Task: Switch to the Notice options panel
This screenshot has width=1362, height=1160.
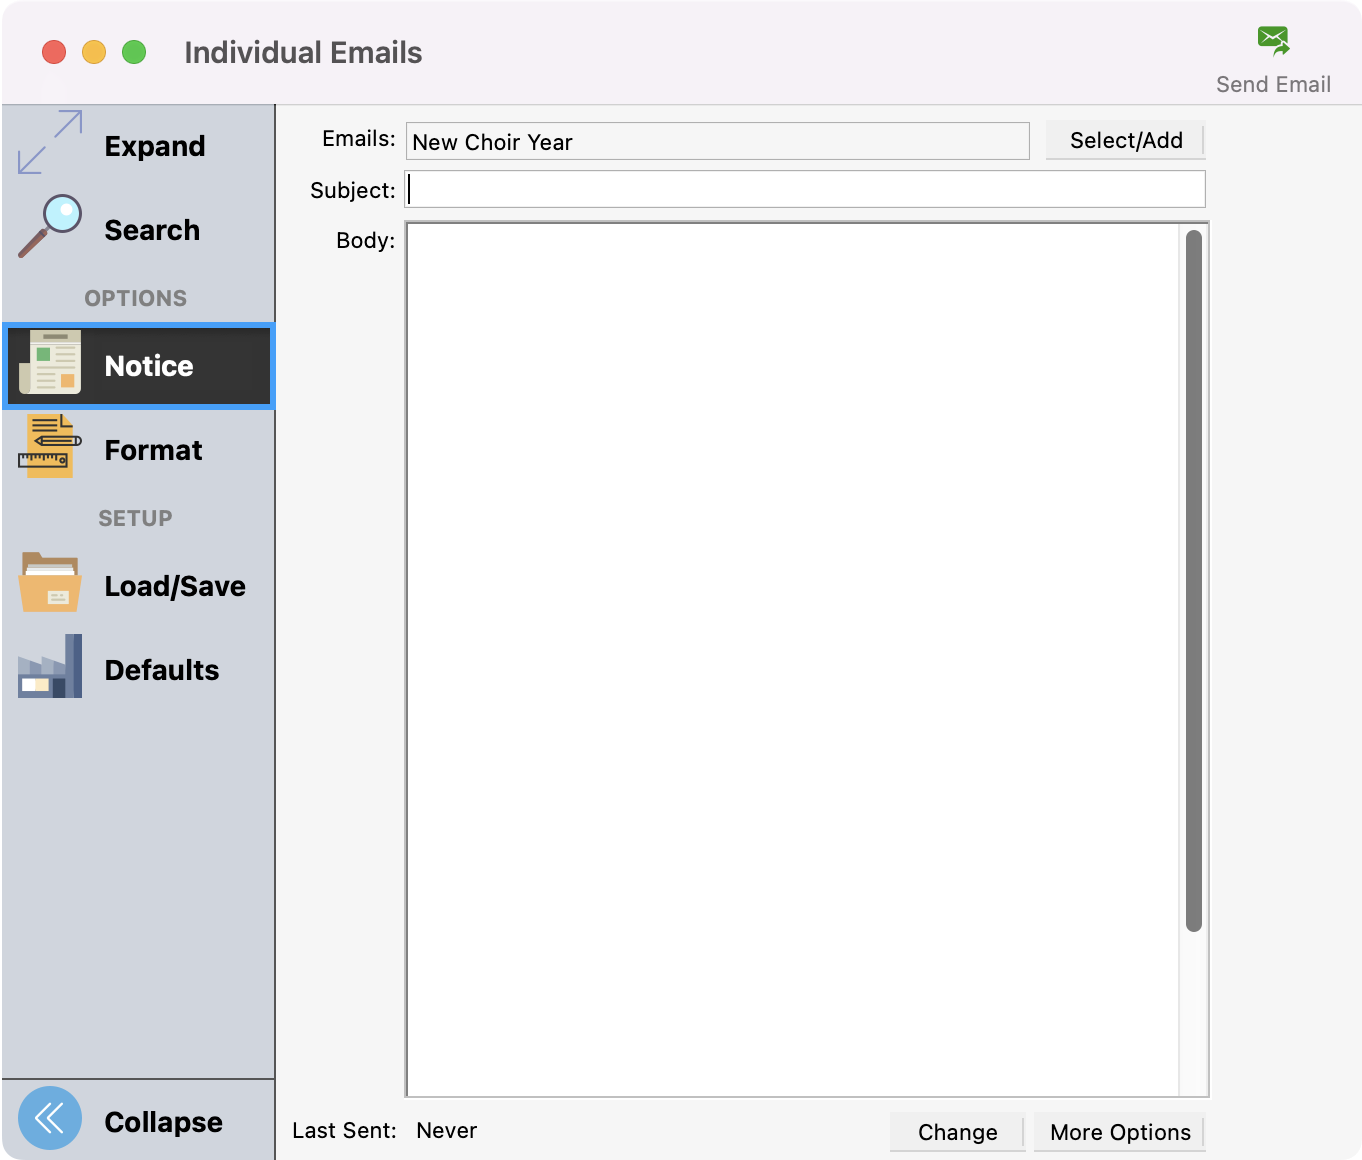Action: coord(148,366)
